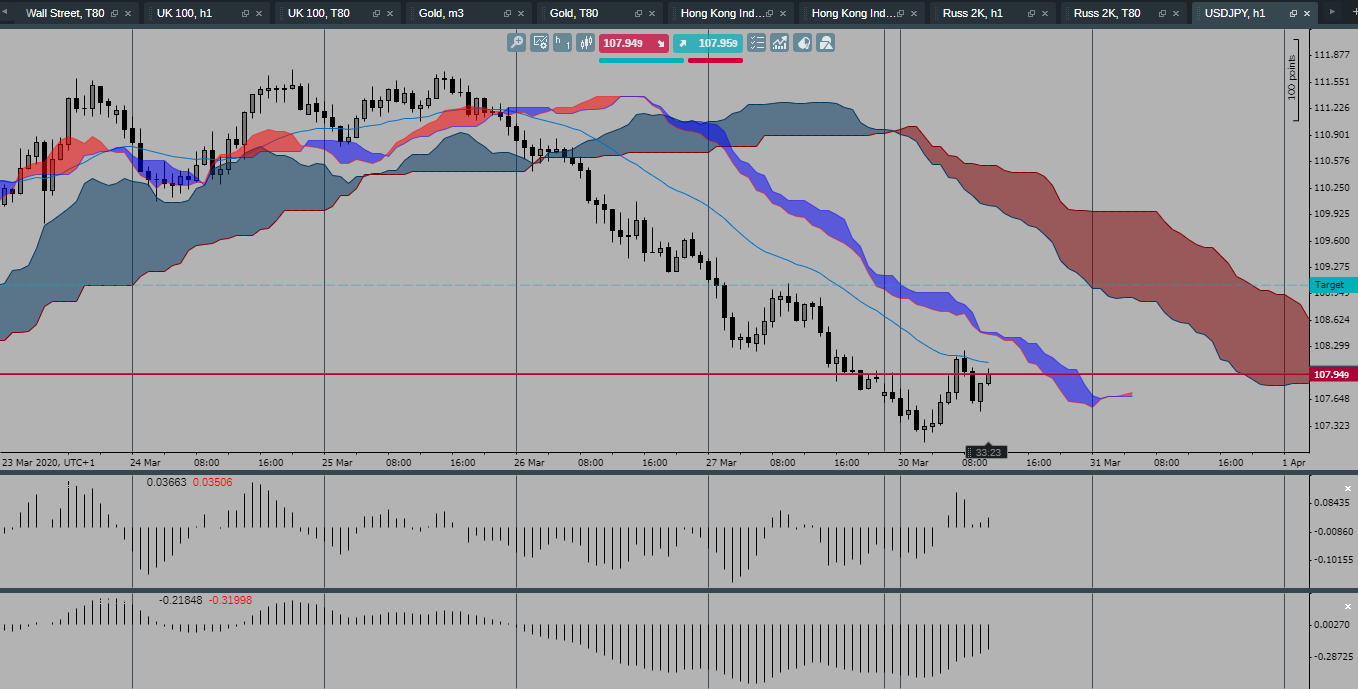Close the Gold, m3 tab
The height and width of the screenshot is (689, 1358).
(x=523, y=14)
